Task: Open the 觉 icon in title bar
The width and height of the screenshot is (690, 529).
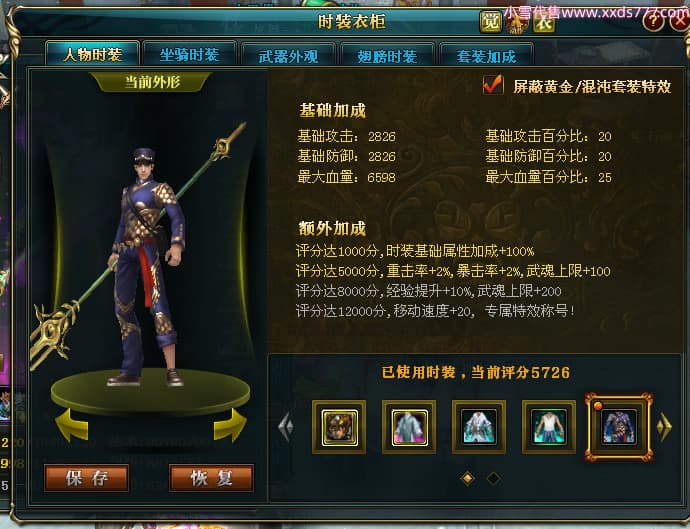Action: [x=490, y=22]
